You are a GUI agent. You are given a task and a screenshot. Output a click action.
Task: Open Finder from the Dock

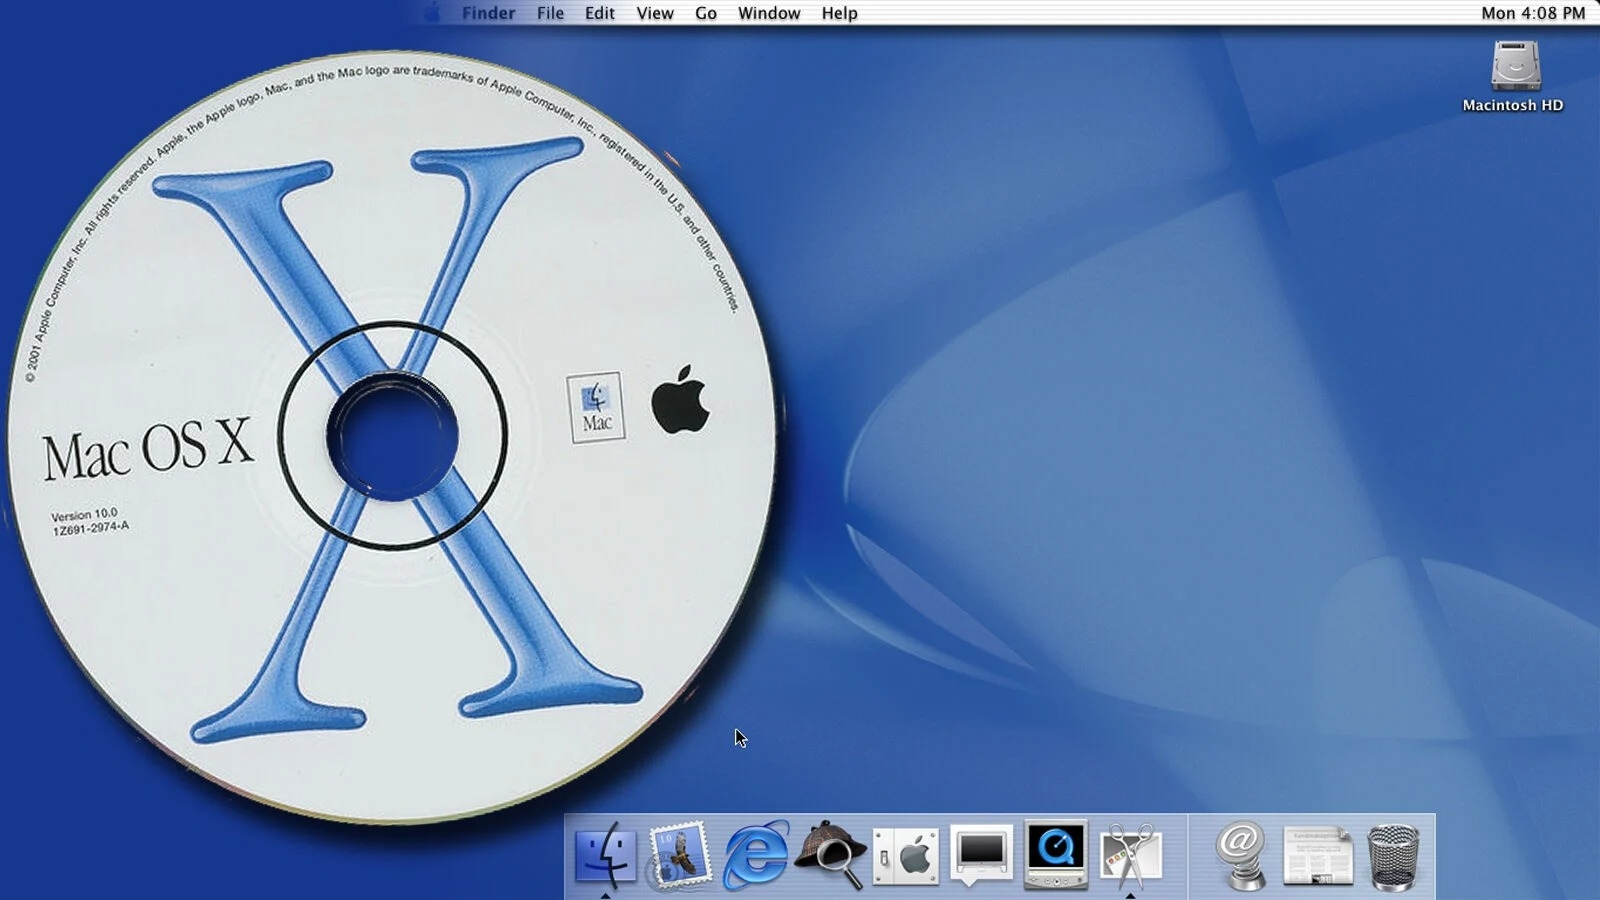click(x=605, y=855)
